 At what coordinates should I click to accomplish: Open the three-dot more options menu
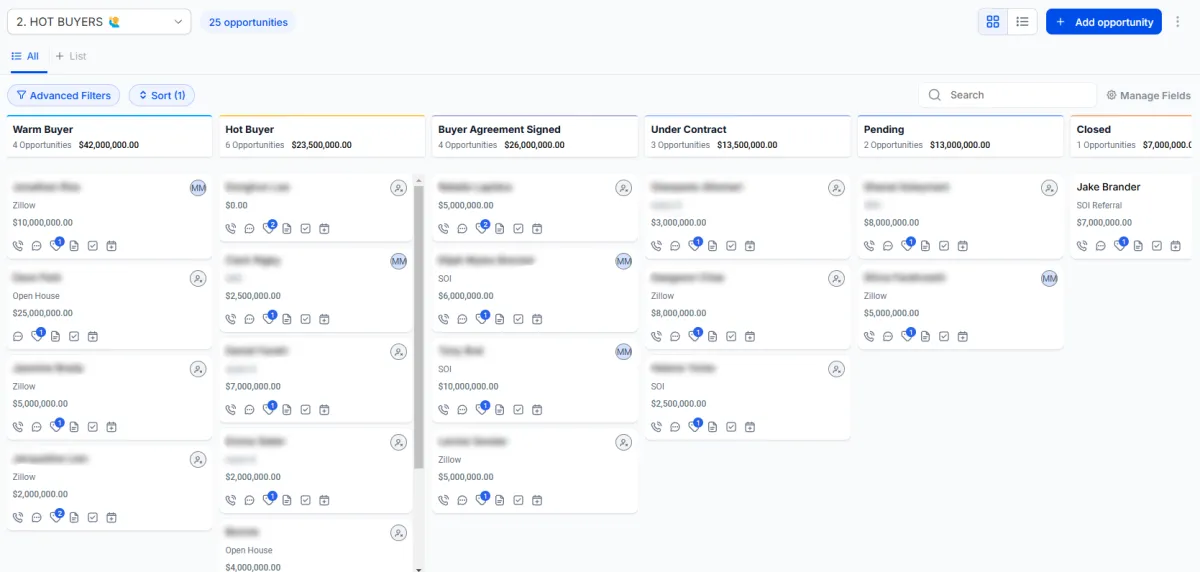(1177, 21)
